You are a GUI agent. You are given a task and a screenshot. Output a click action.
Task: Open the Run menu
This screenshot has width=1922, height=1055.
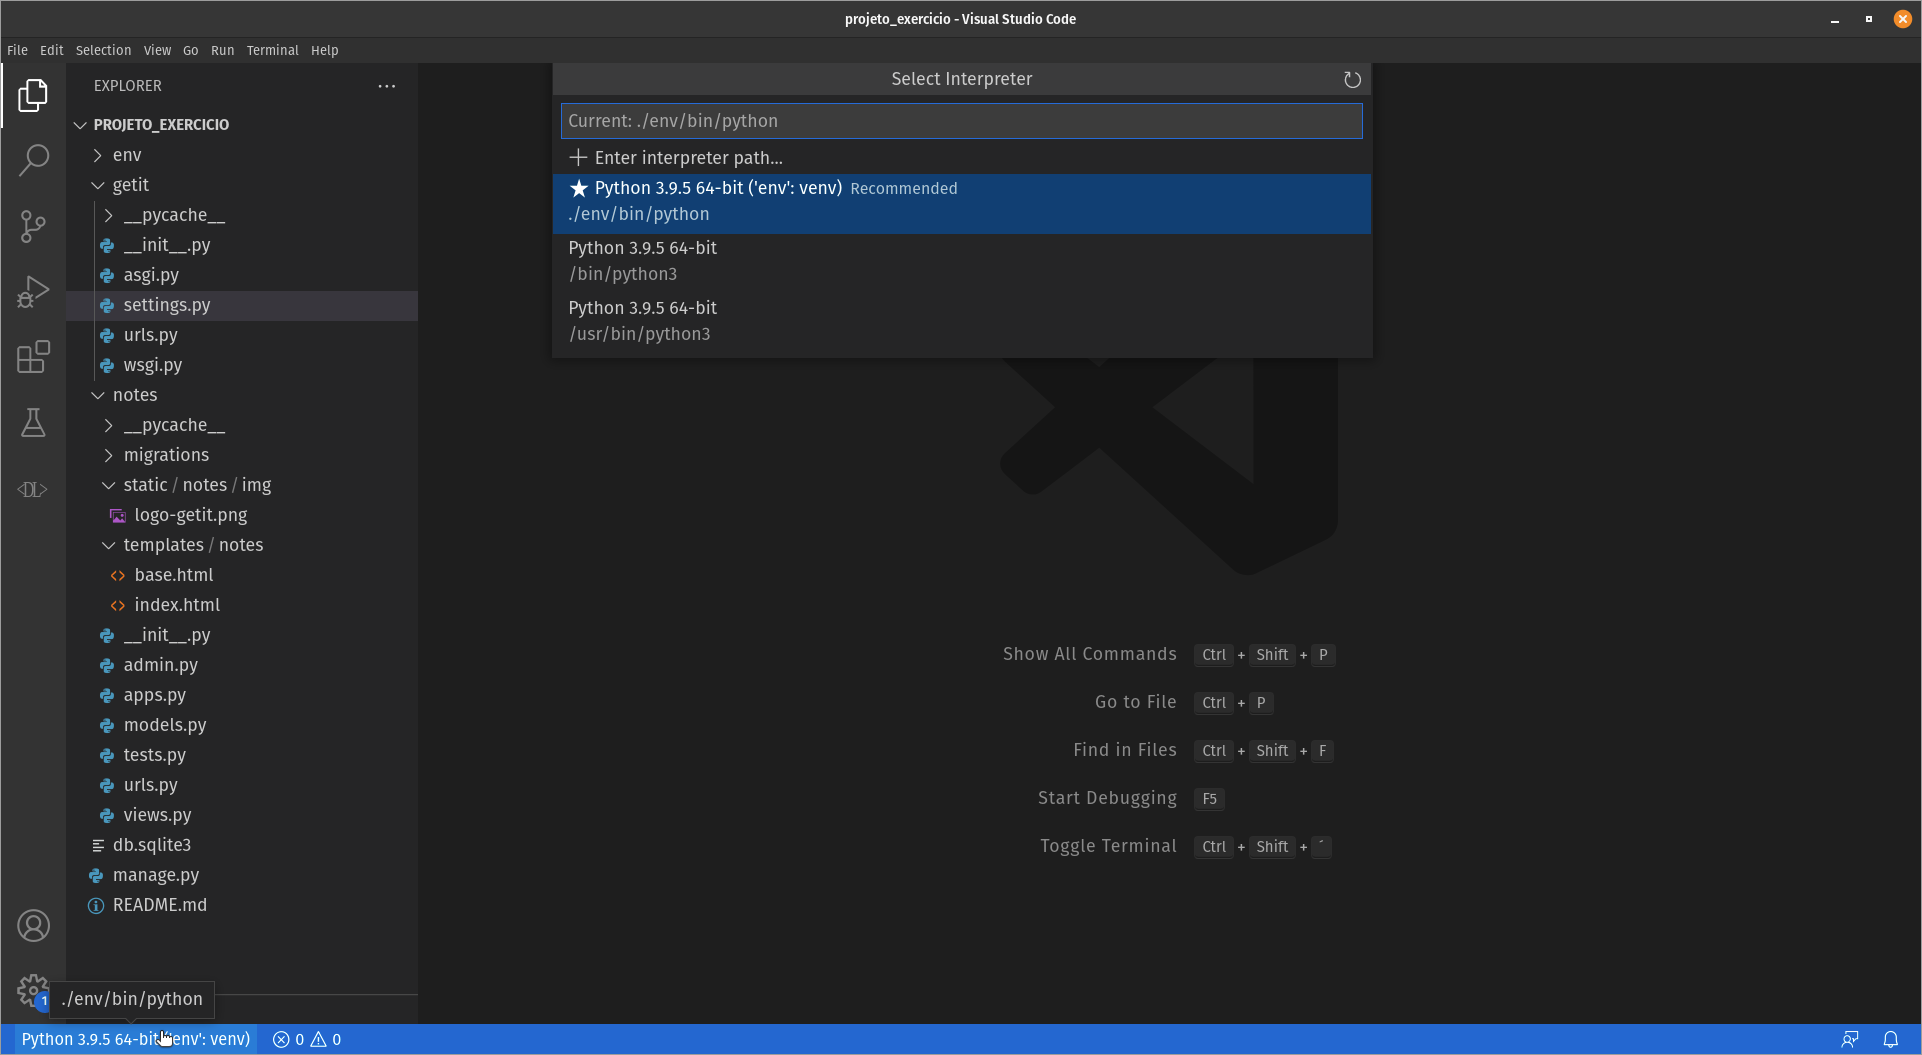tap(222, 50)
